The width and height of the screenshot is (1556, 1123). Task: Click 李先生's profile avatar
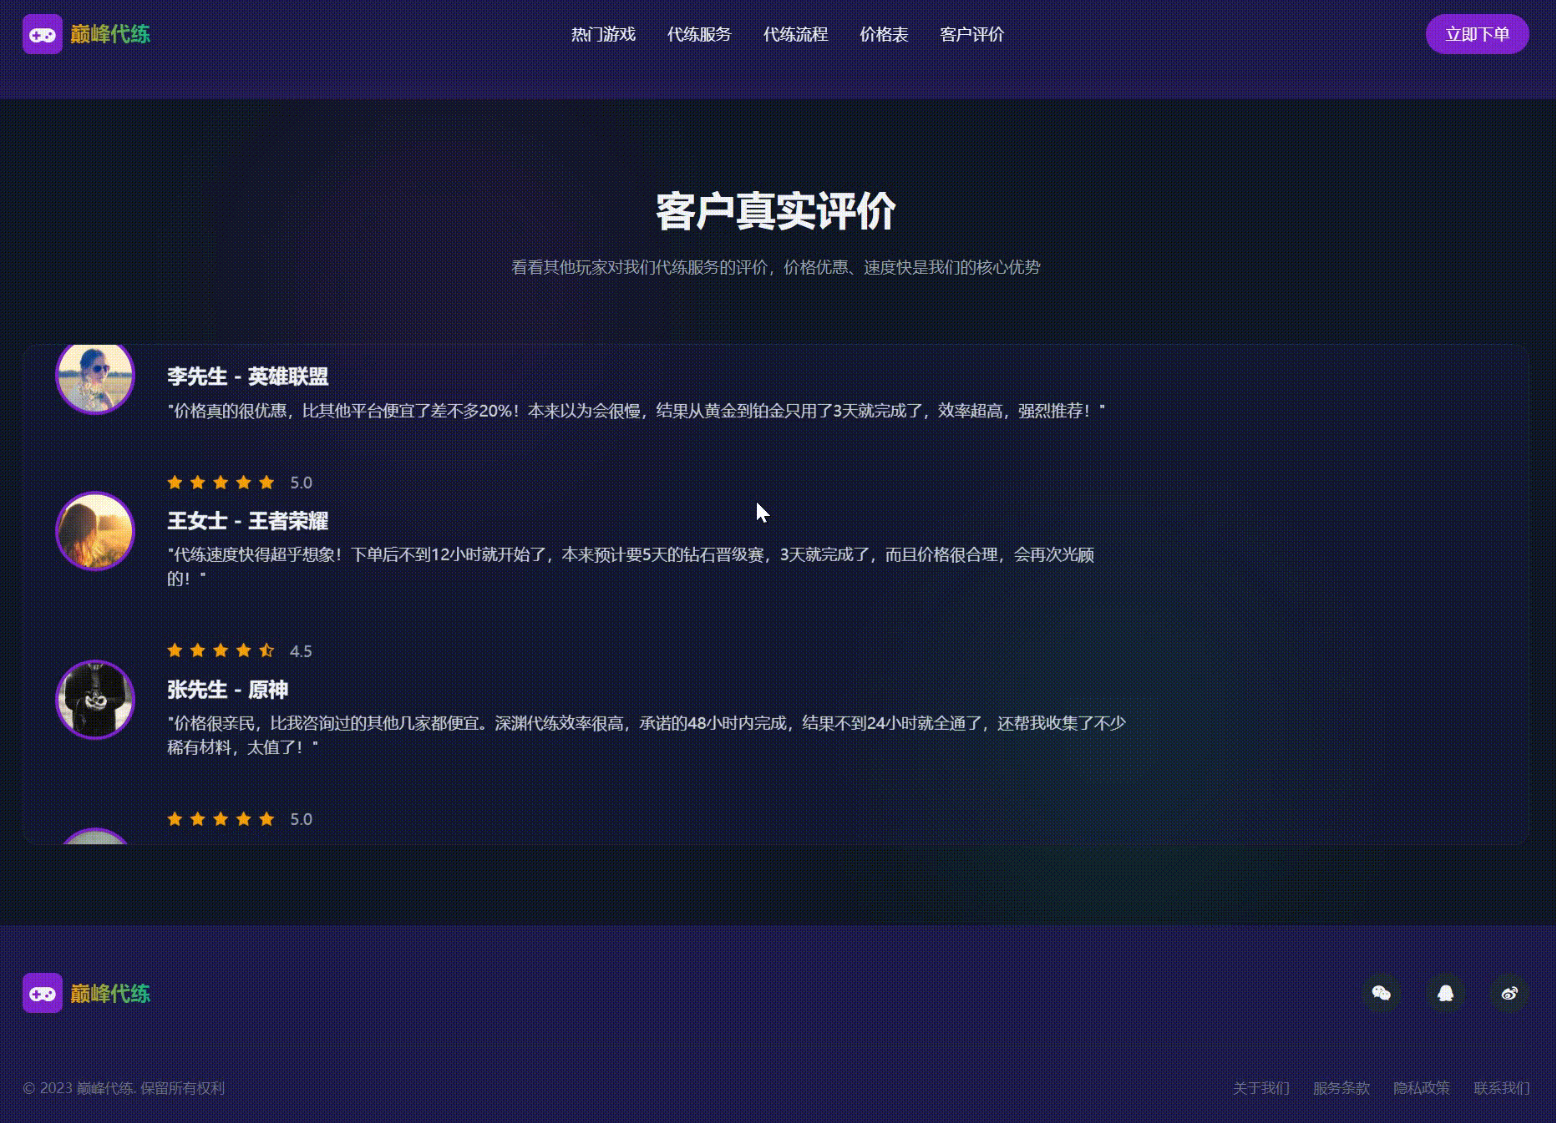click(95, 376)
